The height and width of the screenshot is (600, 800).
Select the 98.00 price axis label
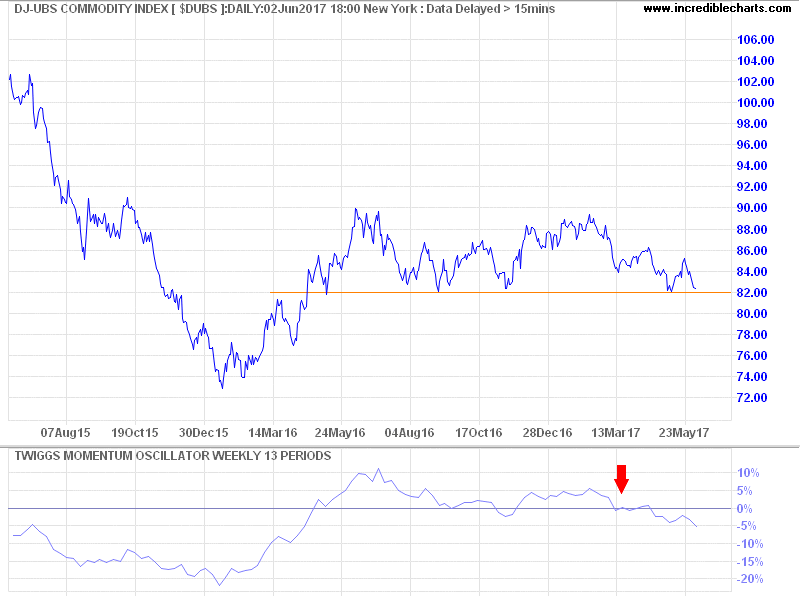[752, 124]
